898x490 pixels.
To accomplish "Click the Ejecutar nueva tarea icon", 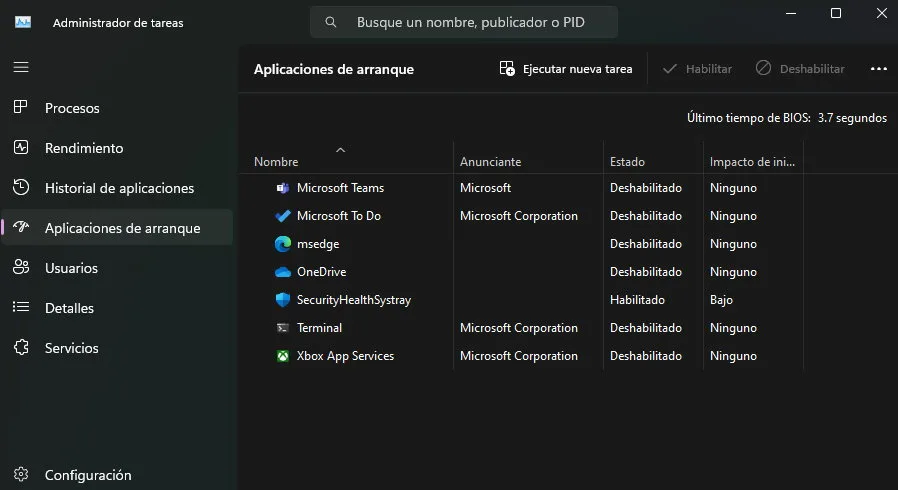I will (507, 69).
